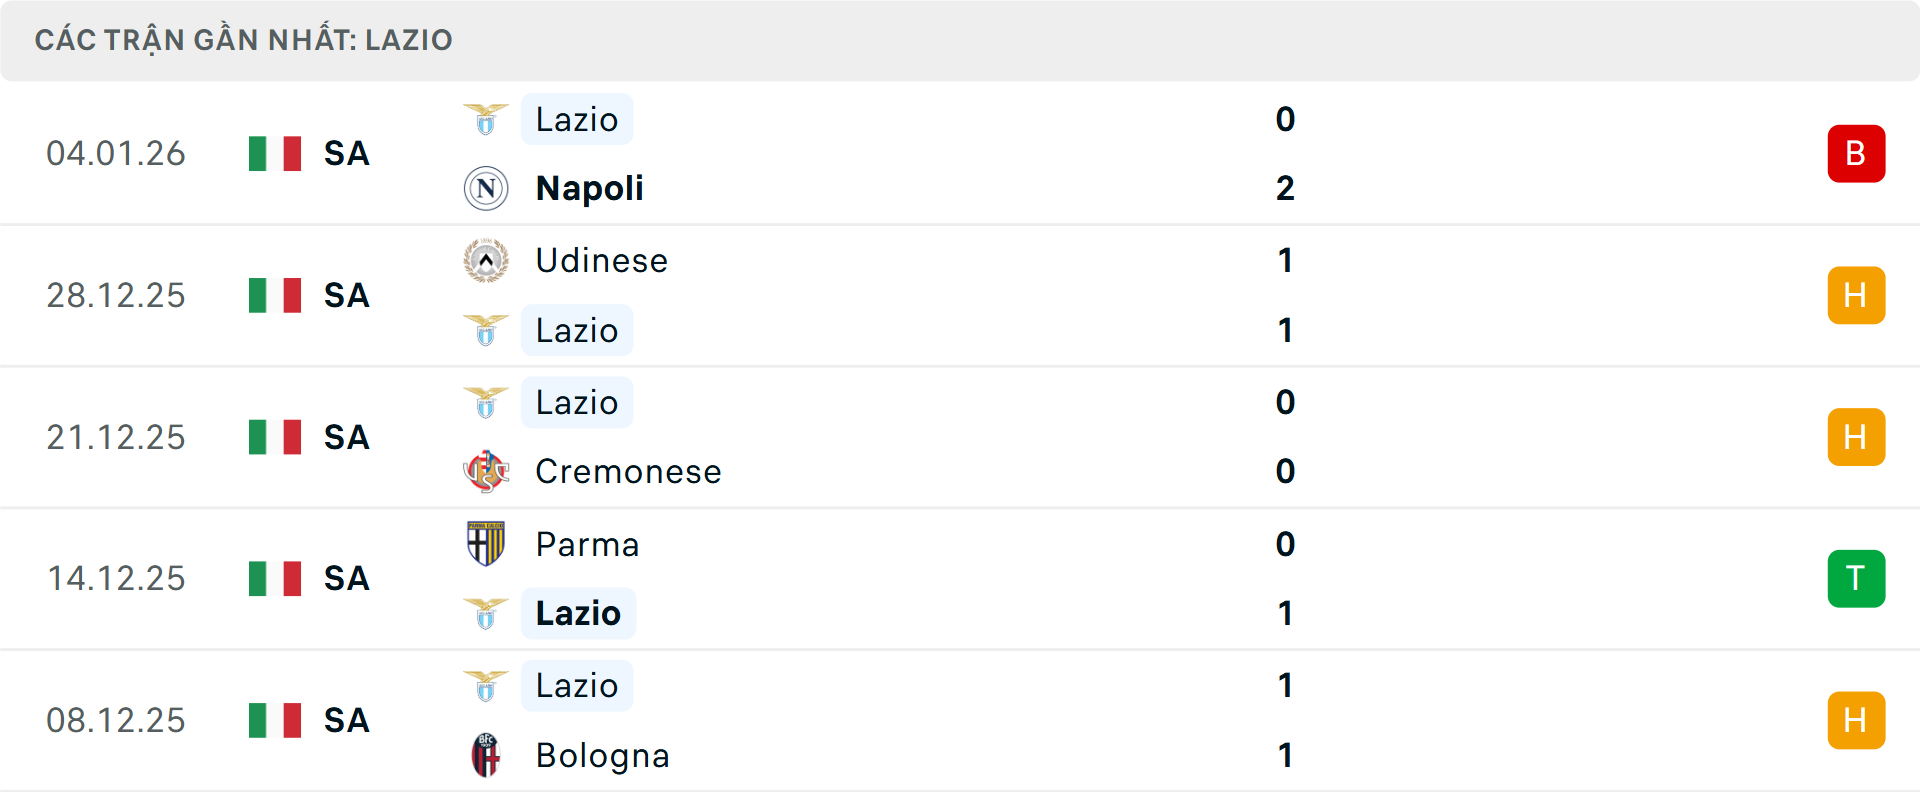Viewport: 1920px width, 792px height.
Task: Select the red B result badge
Action: point(1856,154)
